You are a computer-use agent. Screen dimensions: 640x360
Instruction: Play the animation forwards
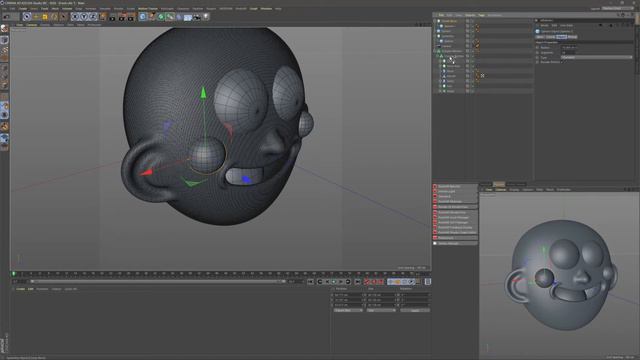341,282
